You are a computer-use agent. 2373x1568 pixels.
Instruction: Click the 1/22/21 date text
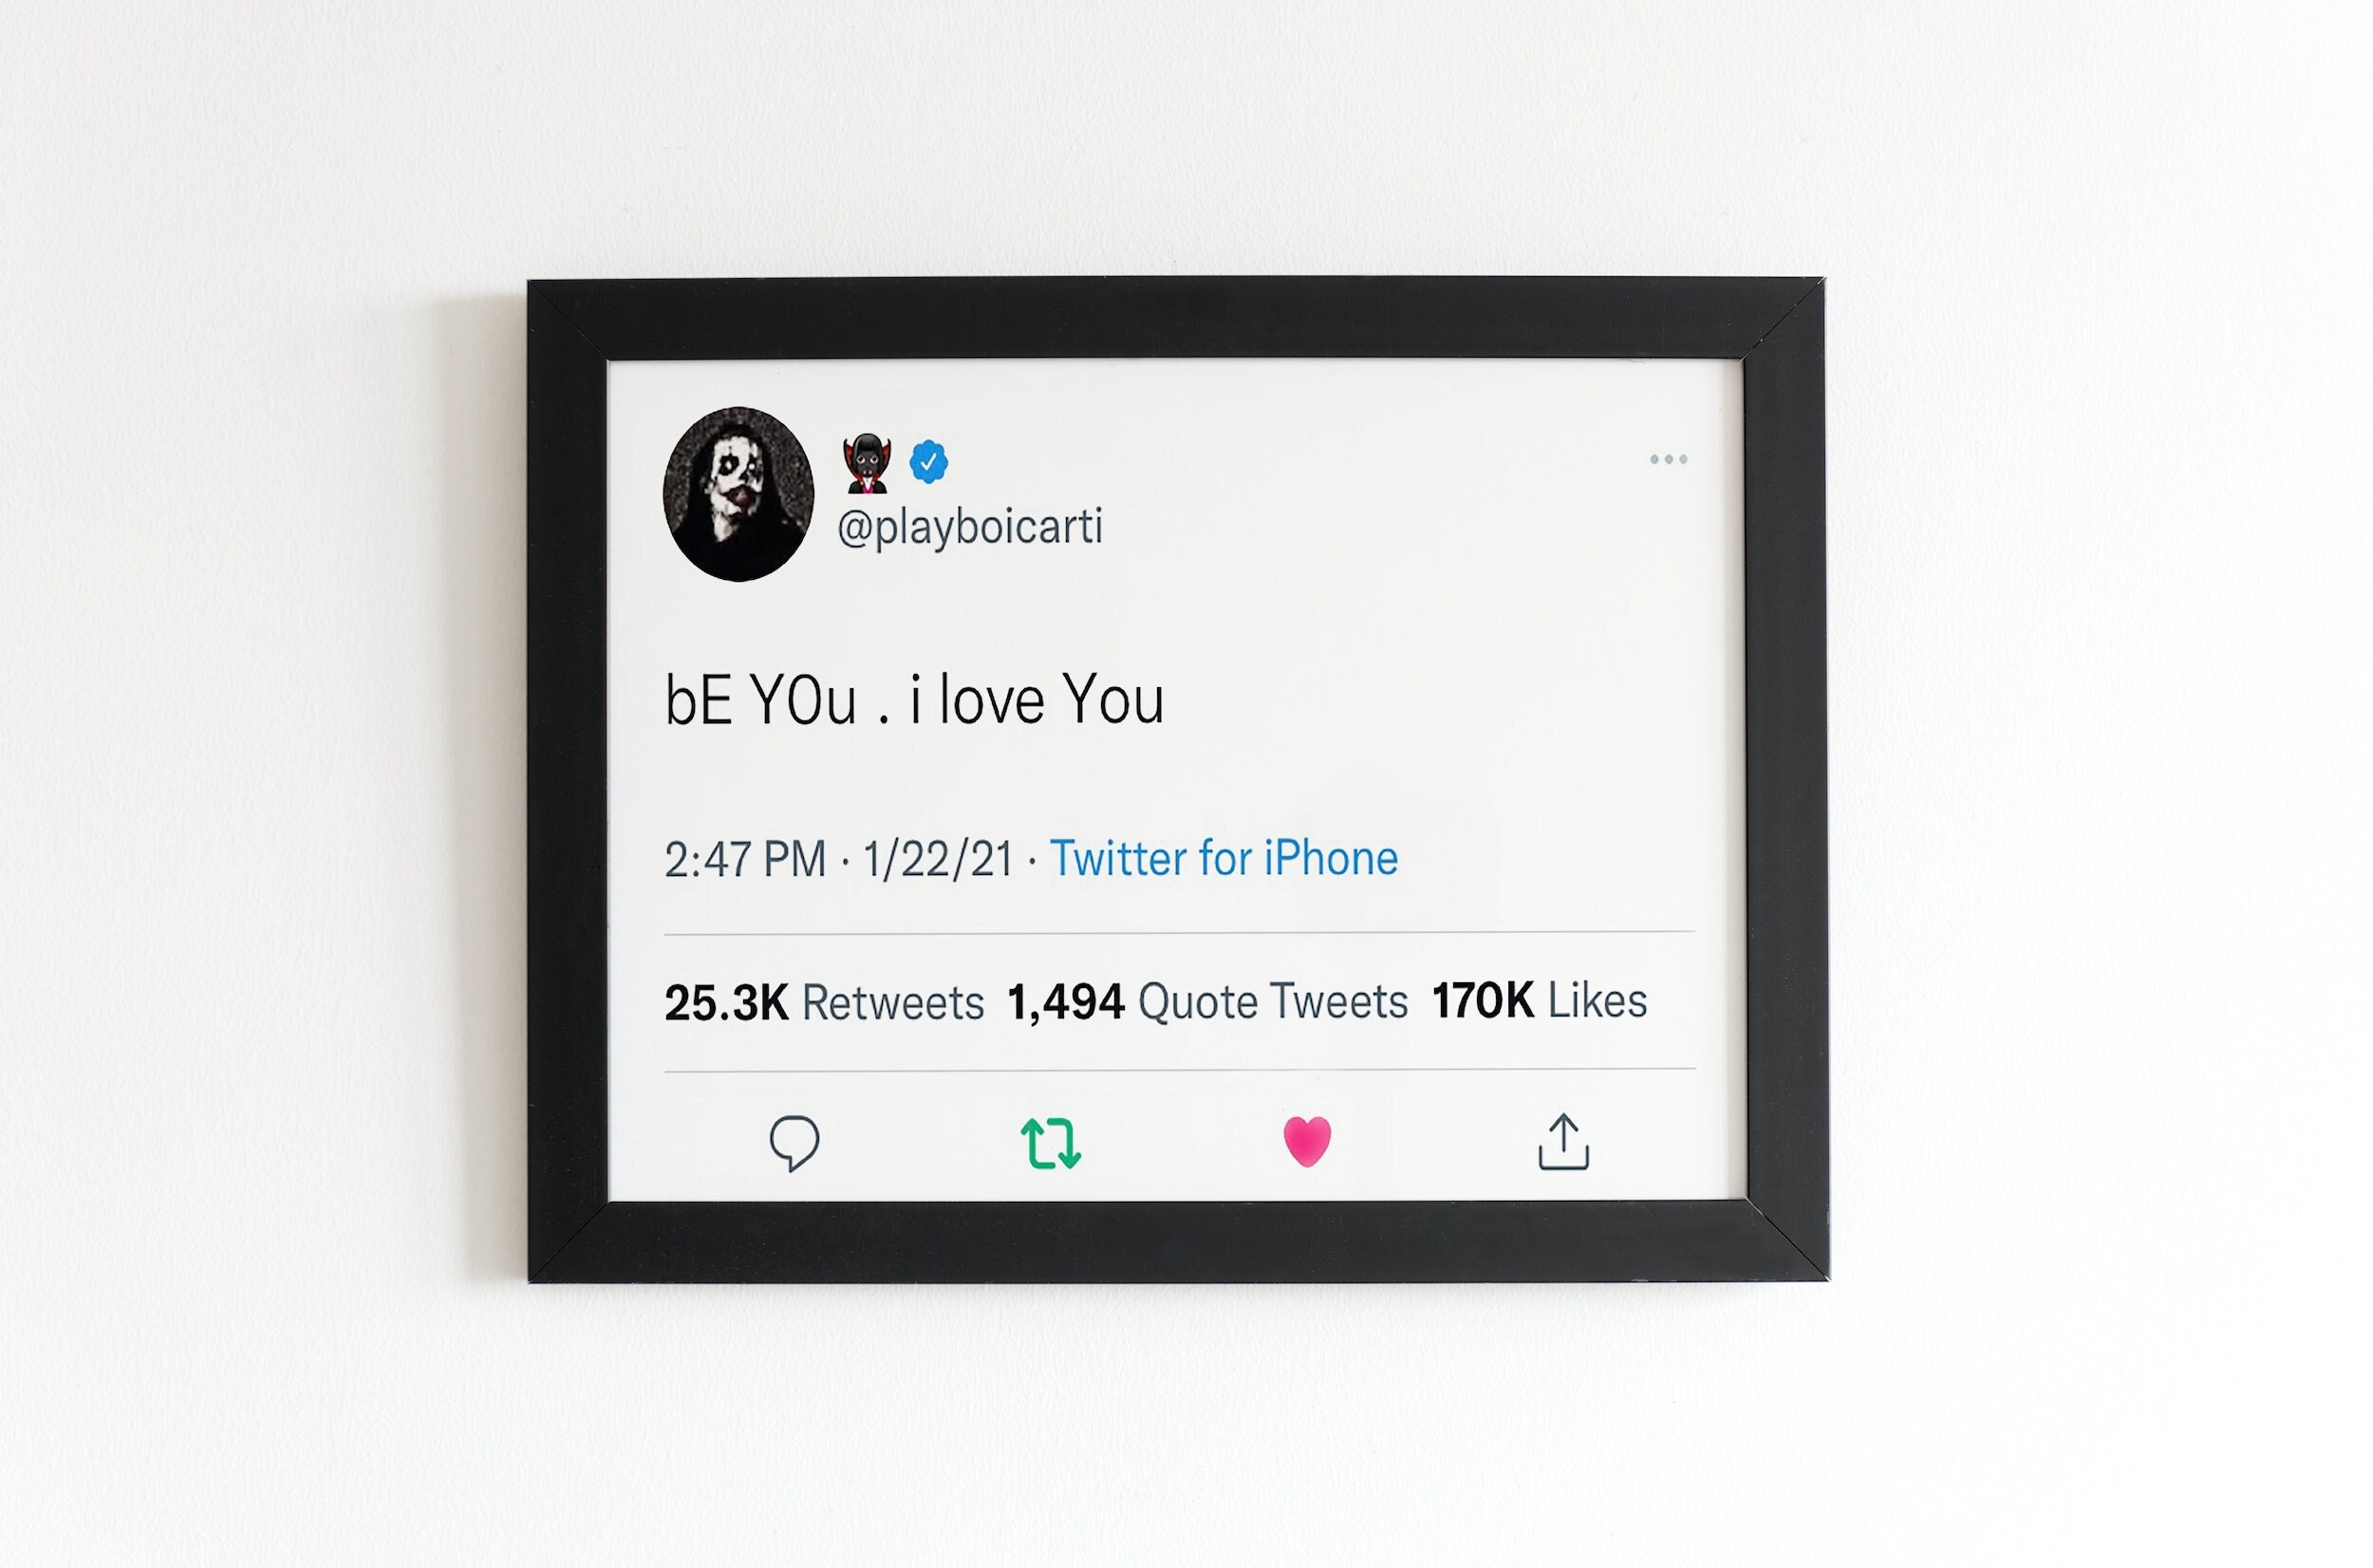pos(938,859)
